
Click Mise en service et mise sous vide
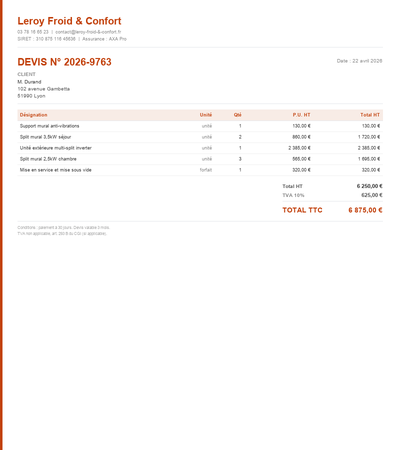click(x=55, y=170)
